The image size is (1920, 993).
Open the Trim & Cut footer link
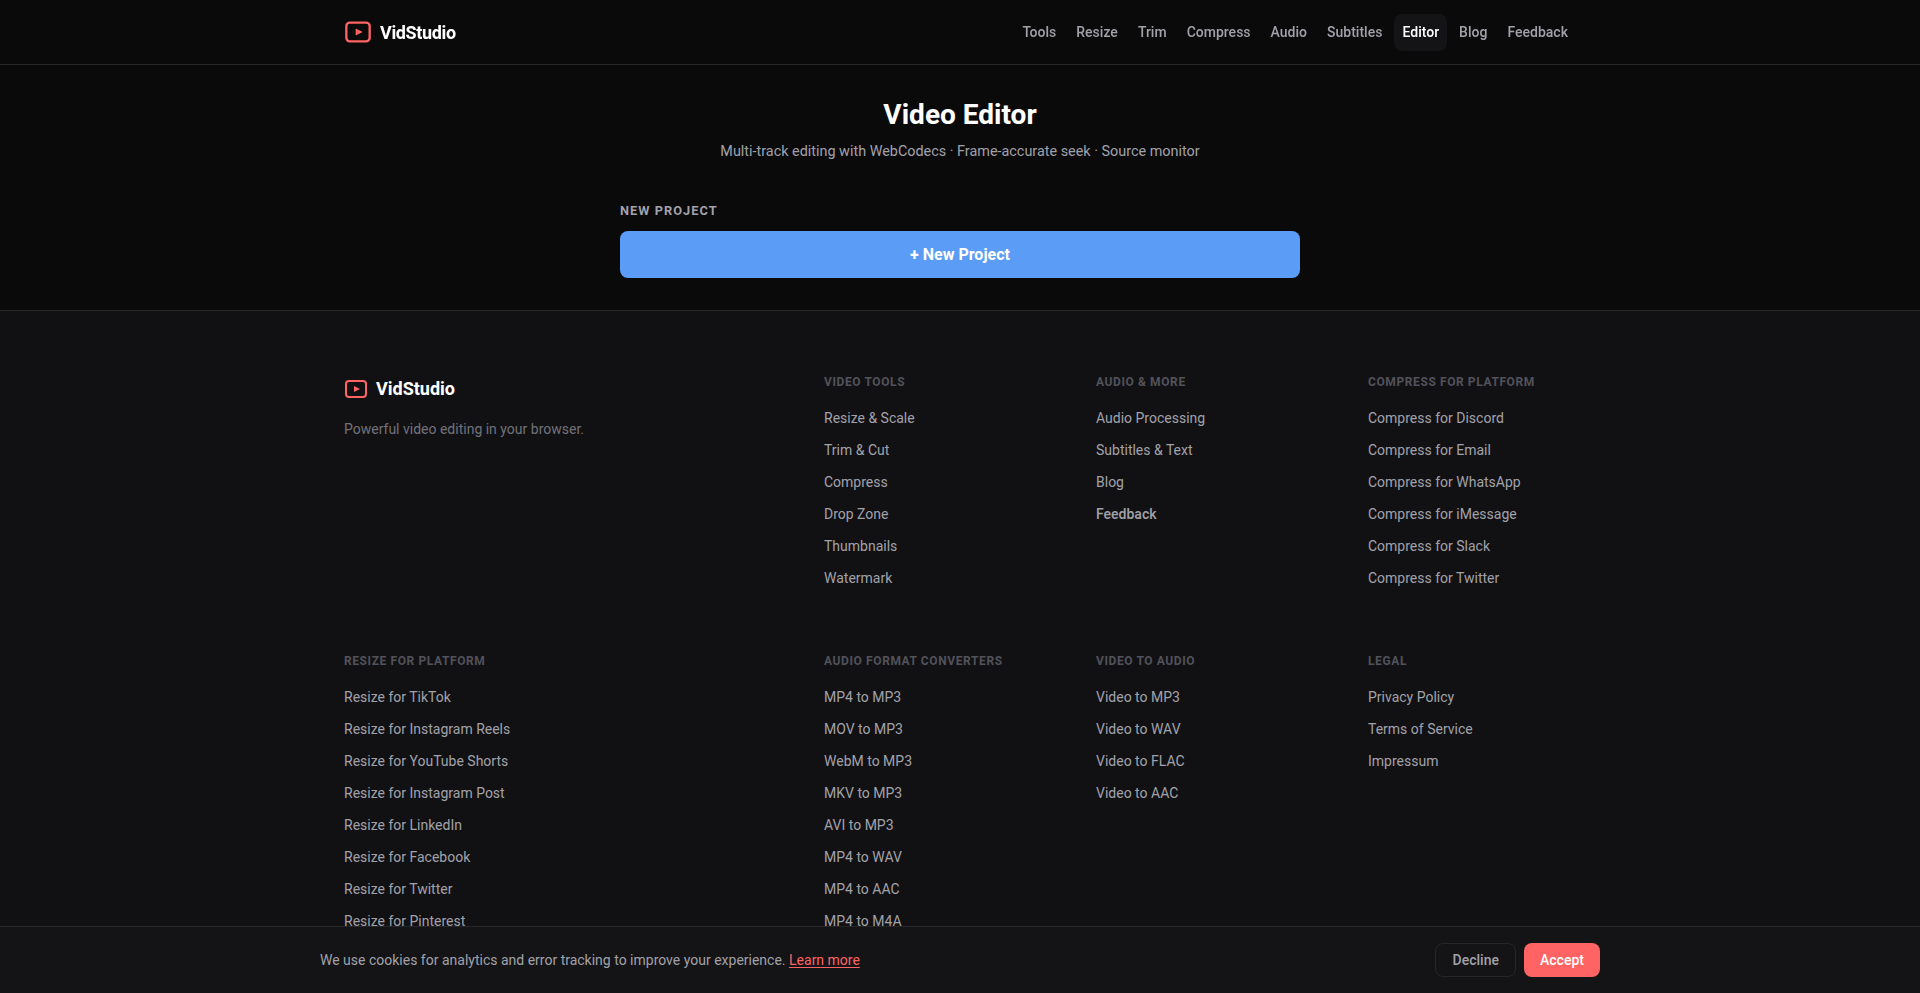tap(856, 450)
